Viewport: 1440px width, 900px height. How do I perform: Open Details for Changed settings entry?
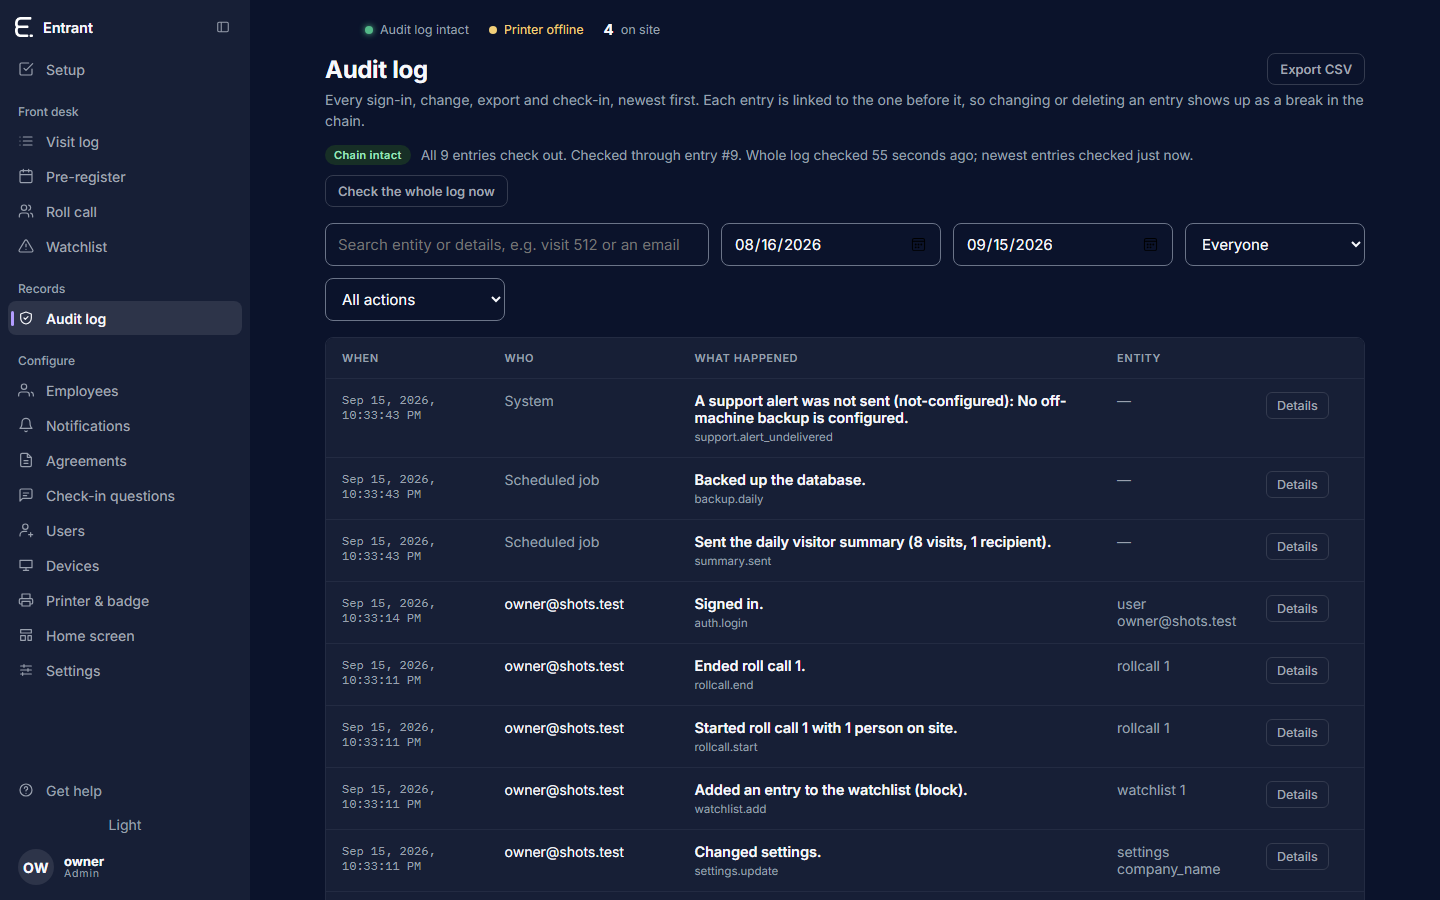(1297, 856)
